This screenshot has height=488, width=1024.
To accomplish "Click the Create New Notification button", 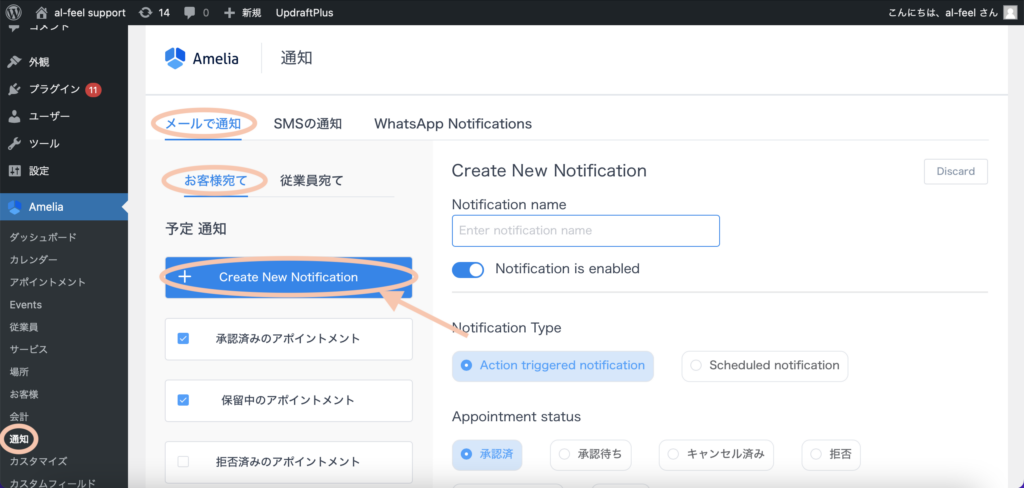I will pos(288,277).
